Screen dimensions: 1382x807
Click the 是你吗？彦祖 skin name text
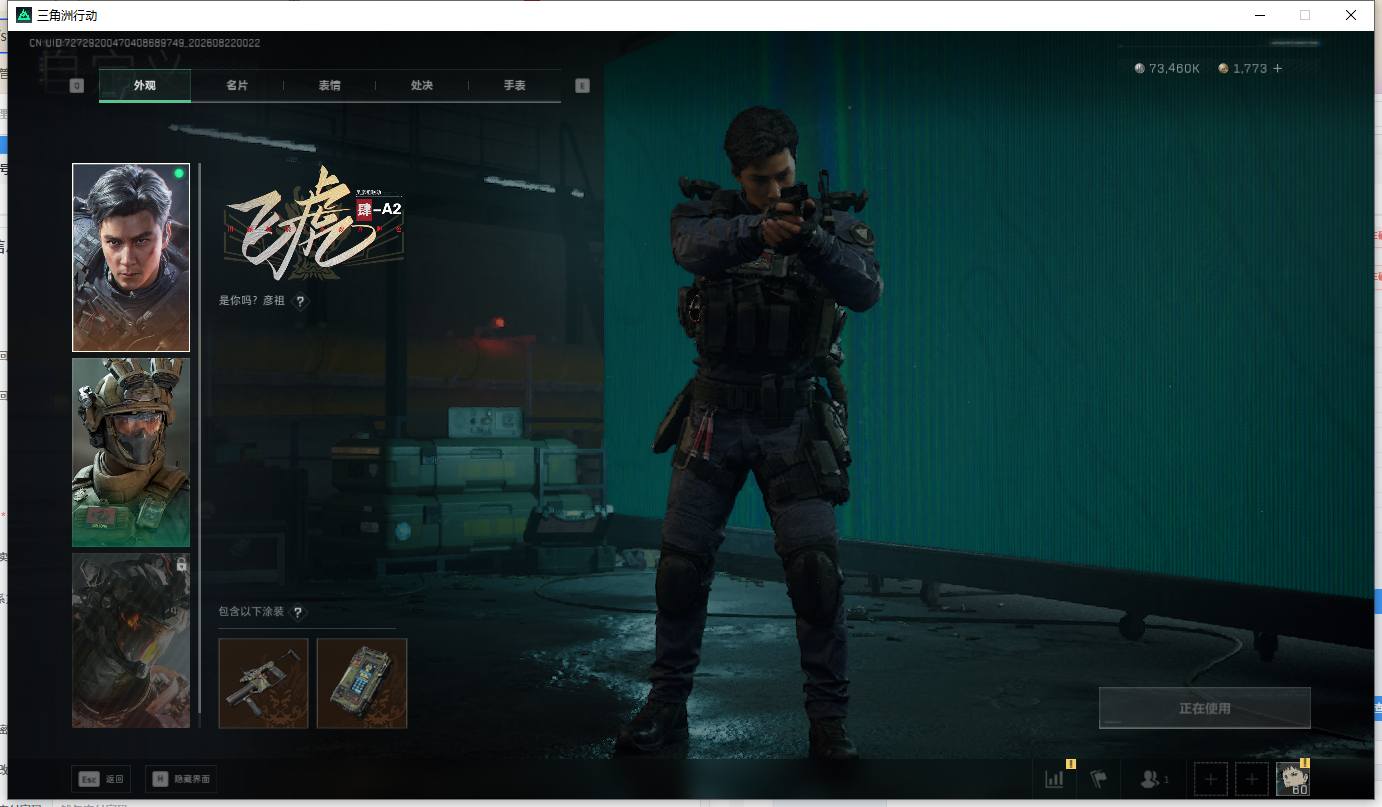click(x=252, y=301)
